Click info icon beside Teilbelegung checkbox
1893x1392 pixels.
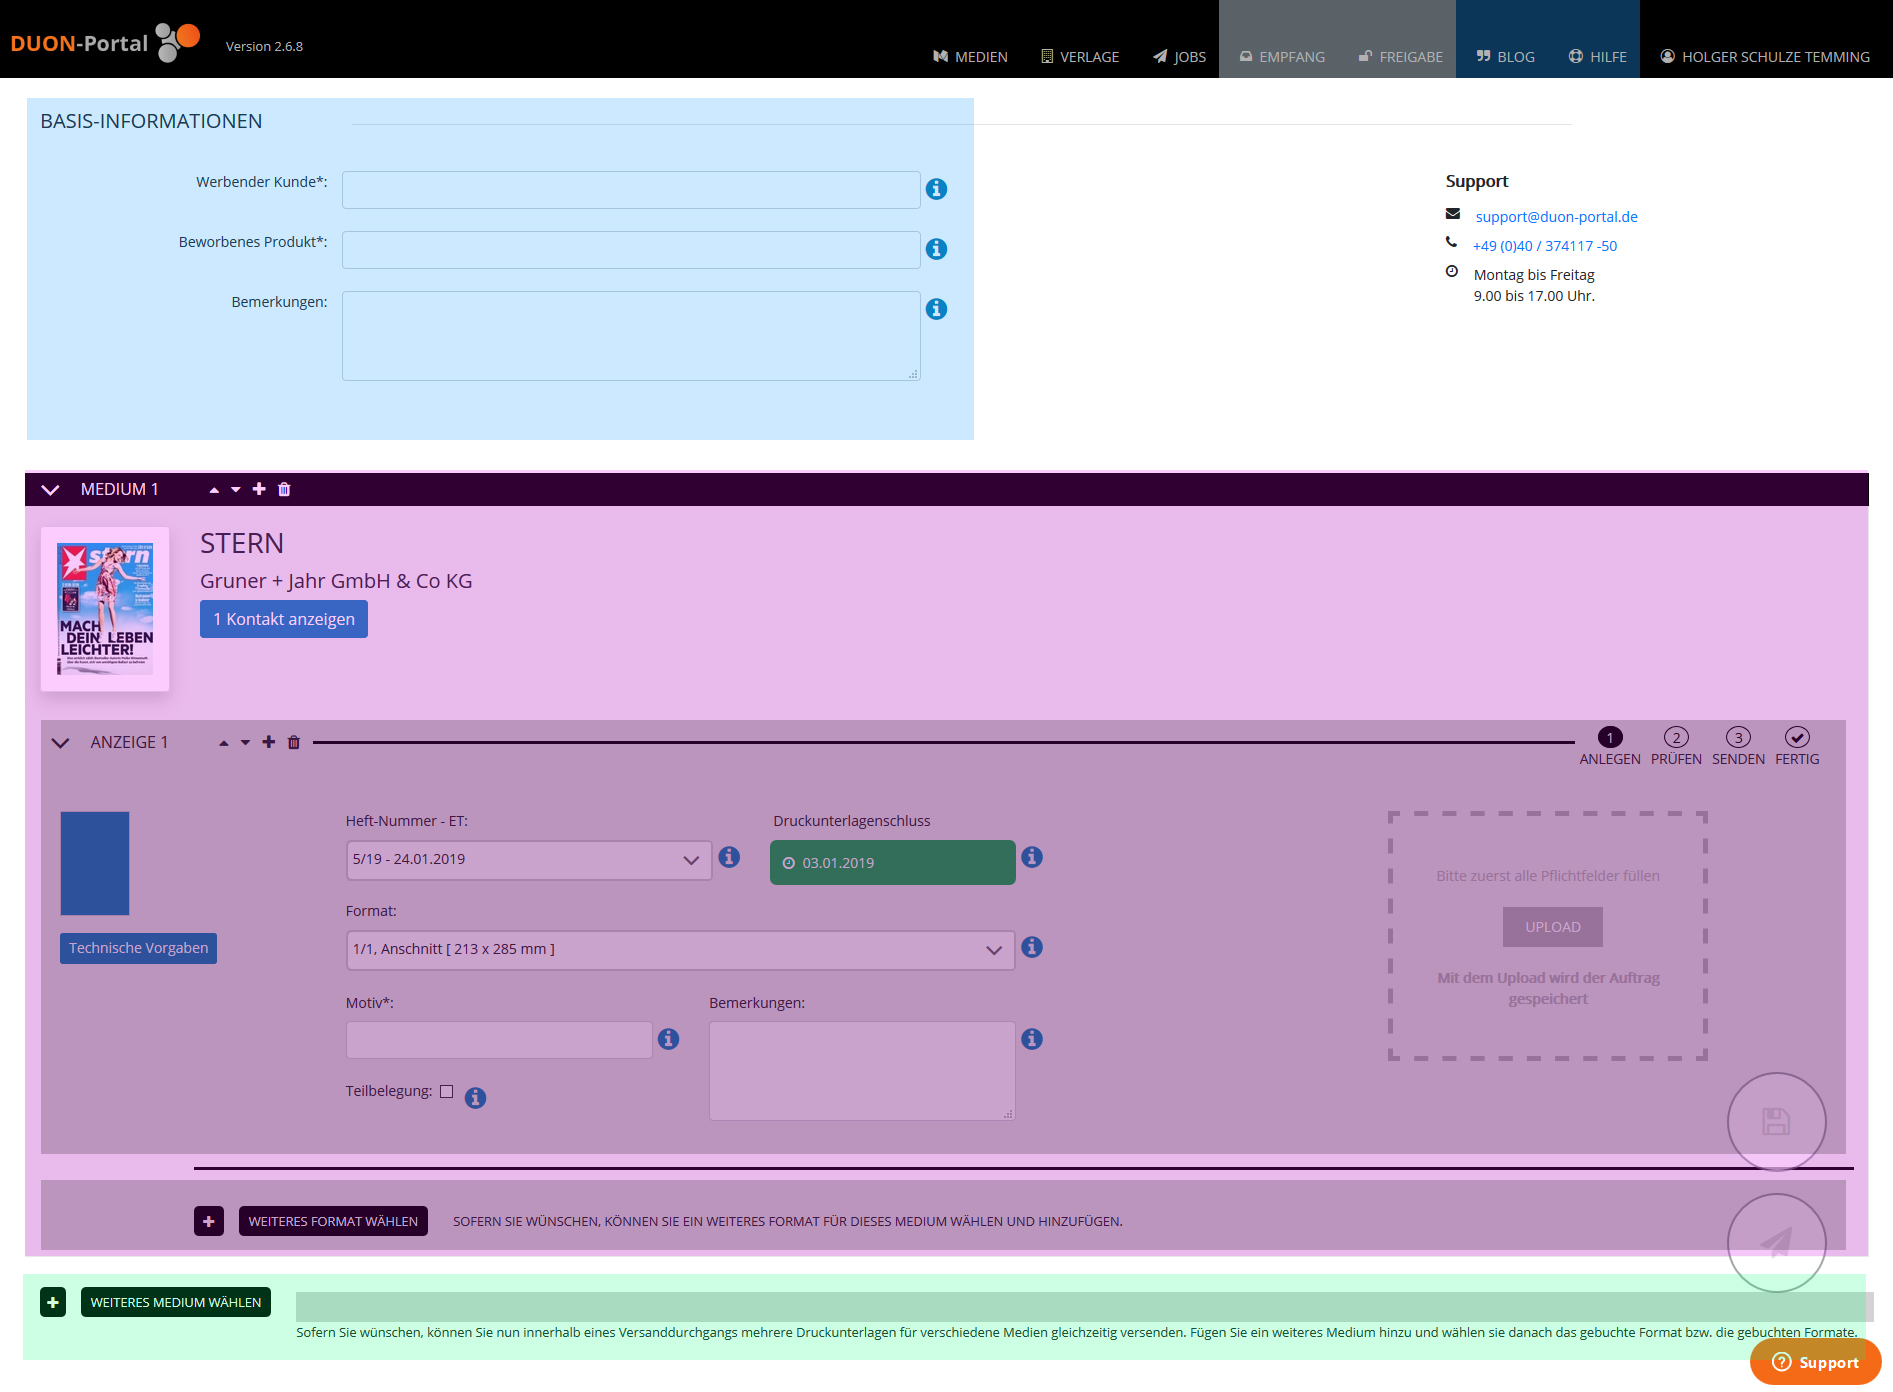point(476,1098)
